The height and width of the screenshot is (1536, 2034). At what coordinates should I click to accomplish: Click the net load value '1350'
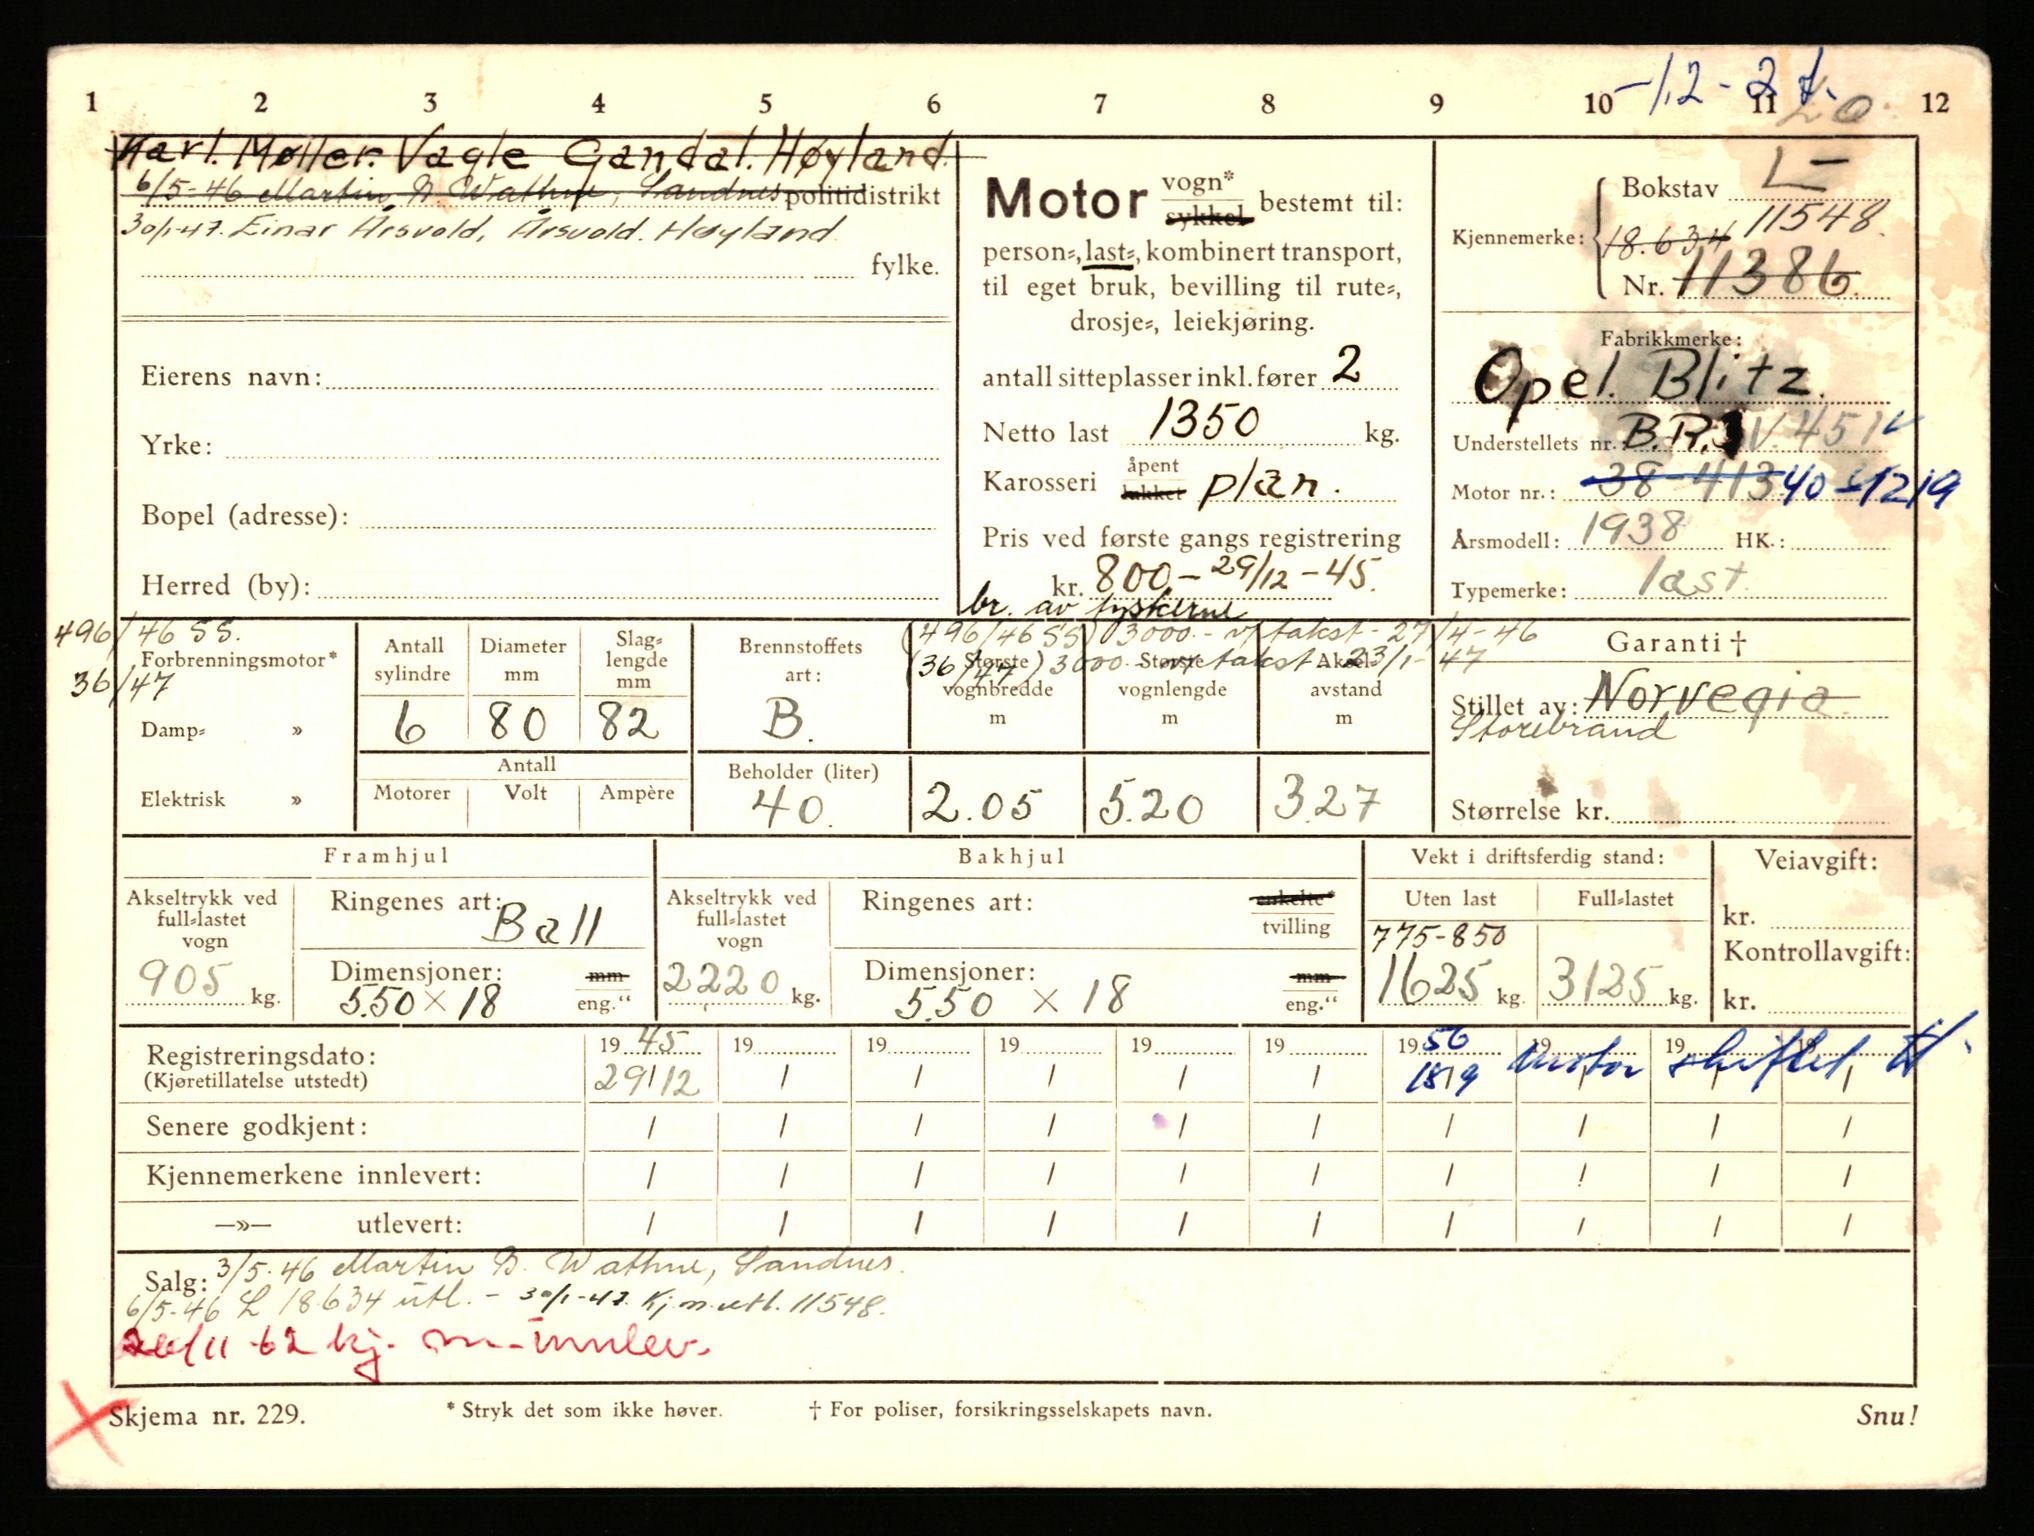point(1206,421)
